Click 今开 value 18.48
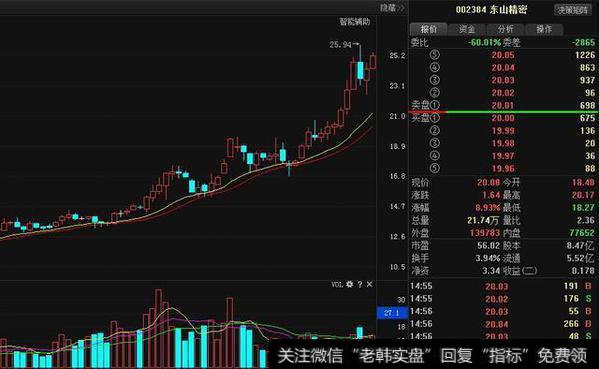The width and height of the screenshot is (599, 369). 583,183
